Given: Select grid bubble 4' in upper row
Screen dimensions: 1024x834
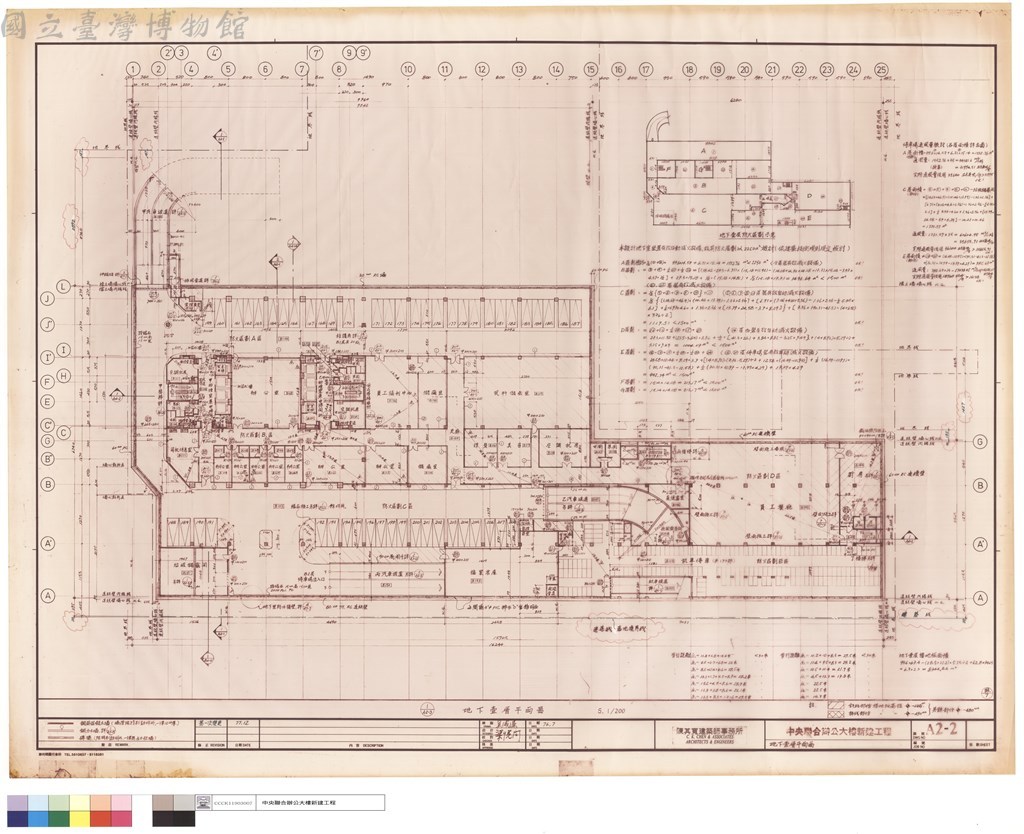Looking at the screenshot, I should tap(214, 53).
